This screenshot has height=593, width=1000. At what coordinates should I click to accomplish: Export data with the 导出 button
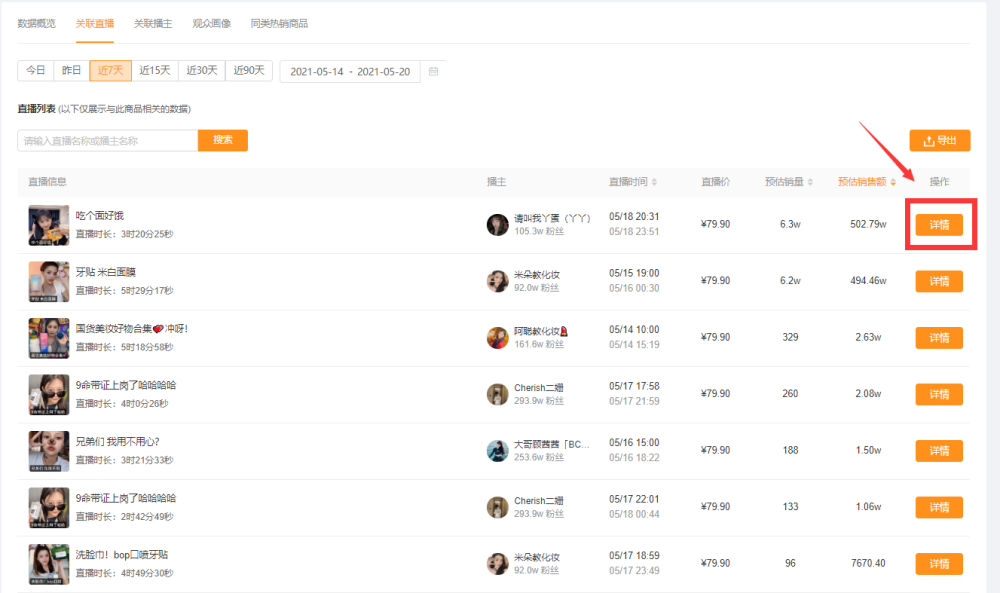coord(939,141)
